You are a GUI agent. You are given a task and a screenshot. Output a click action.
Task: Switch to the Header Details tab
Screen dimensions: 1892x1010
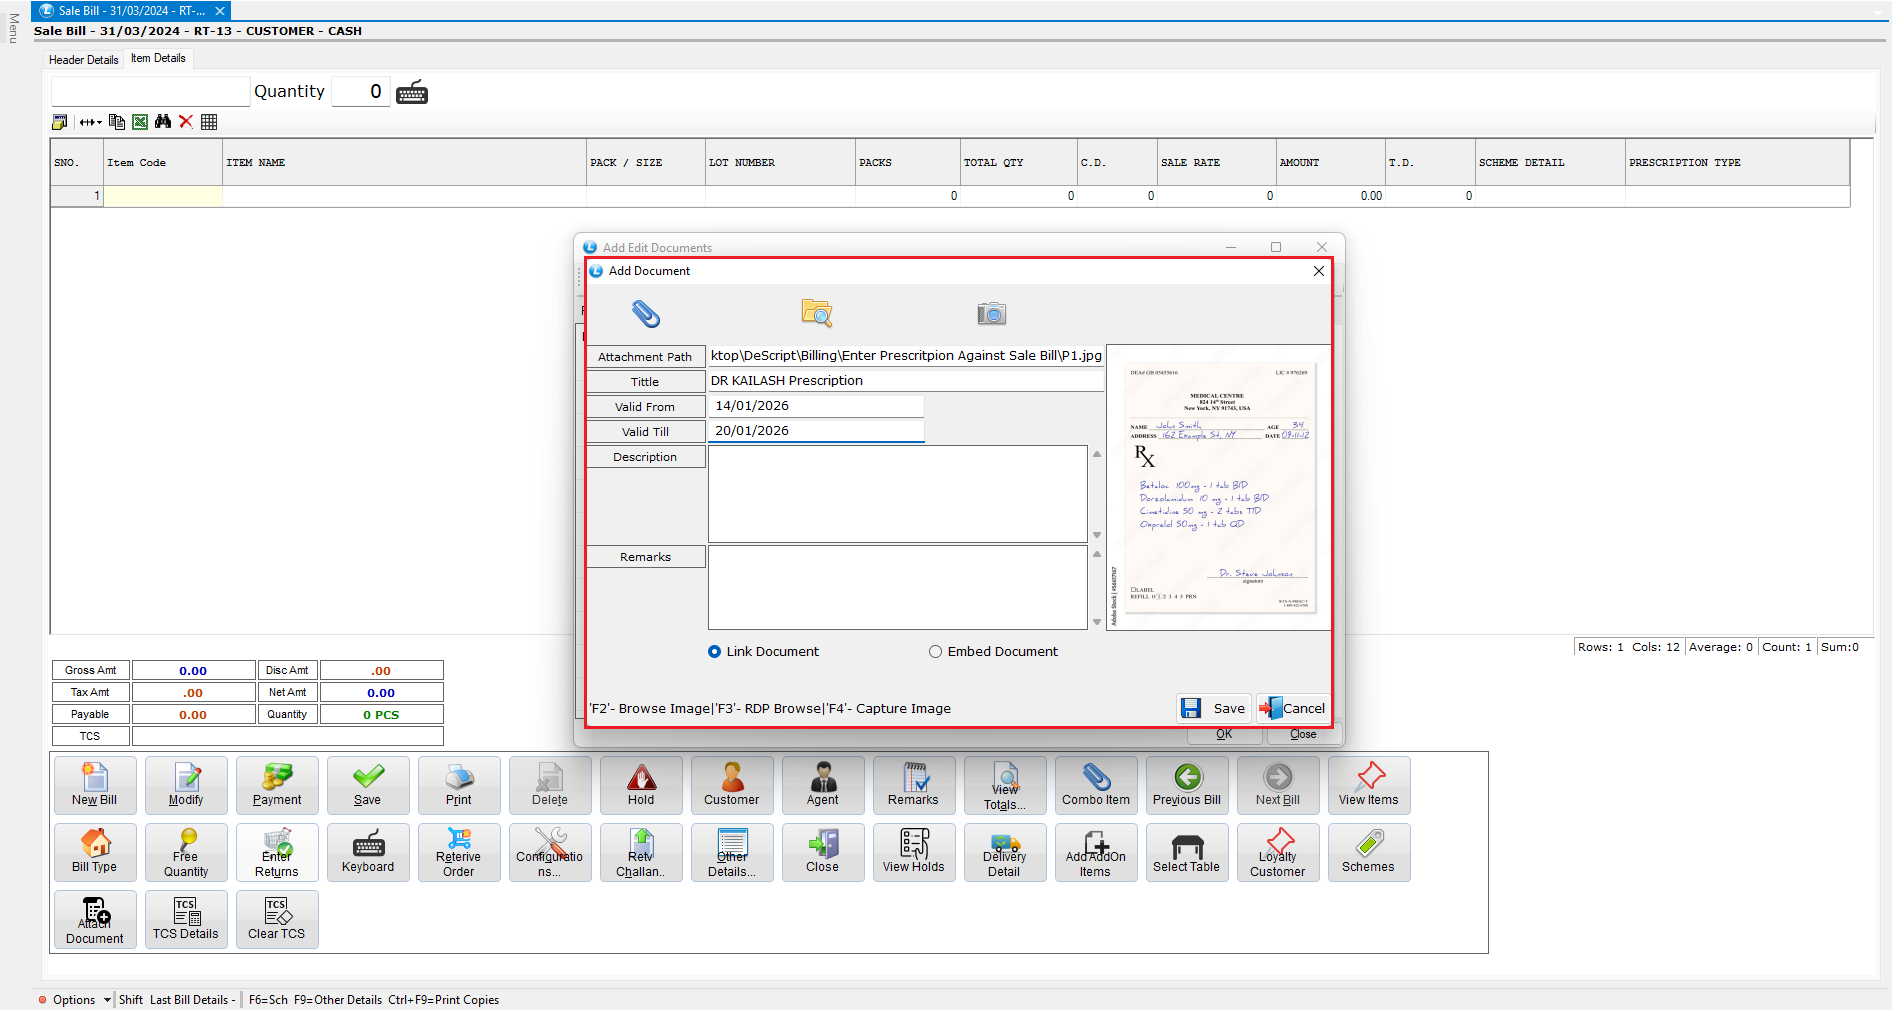tap(84, 60)
